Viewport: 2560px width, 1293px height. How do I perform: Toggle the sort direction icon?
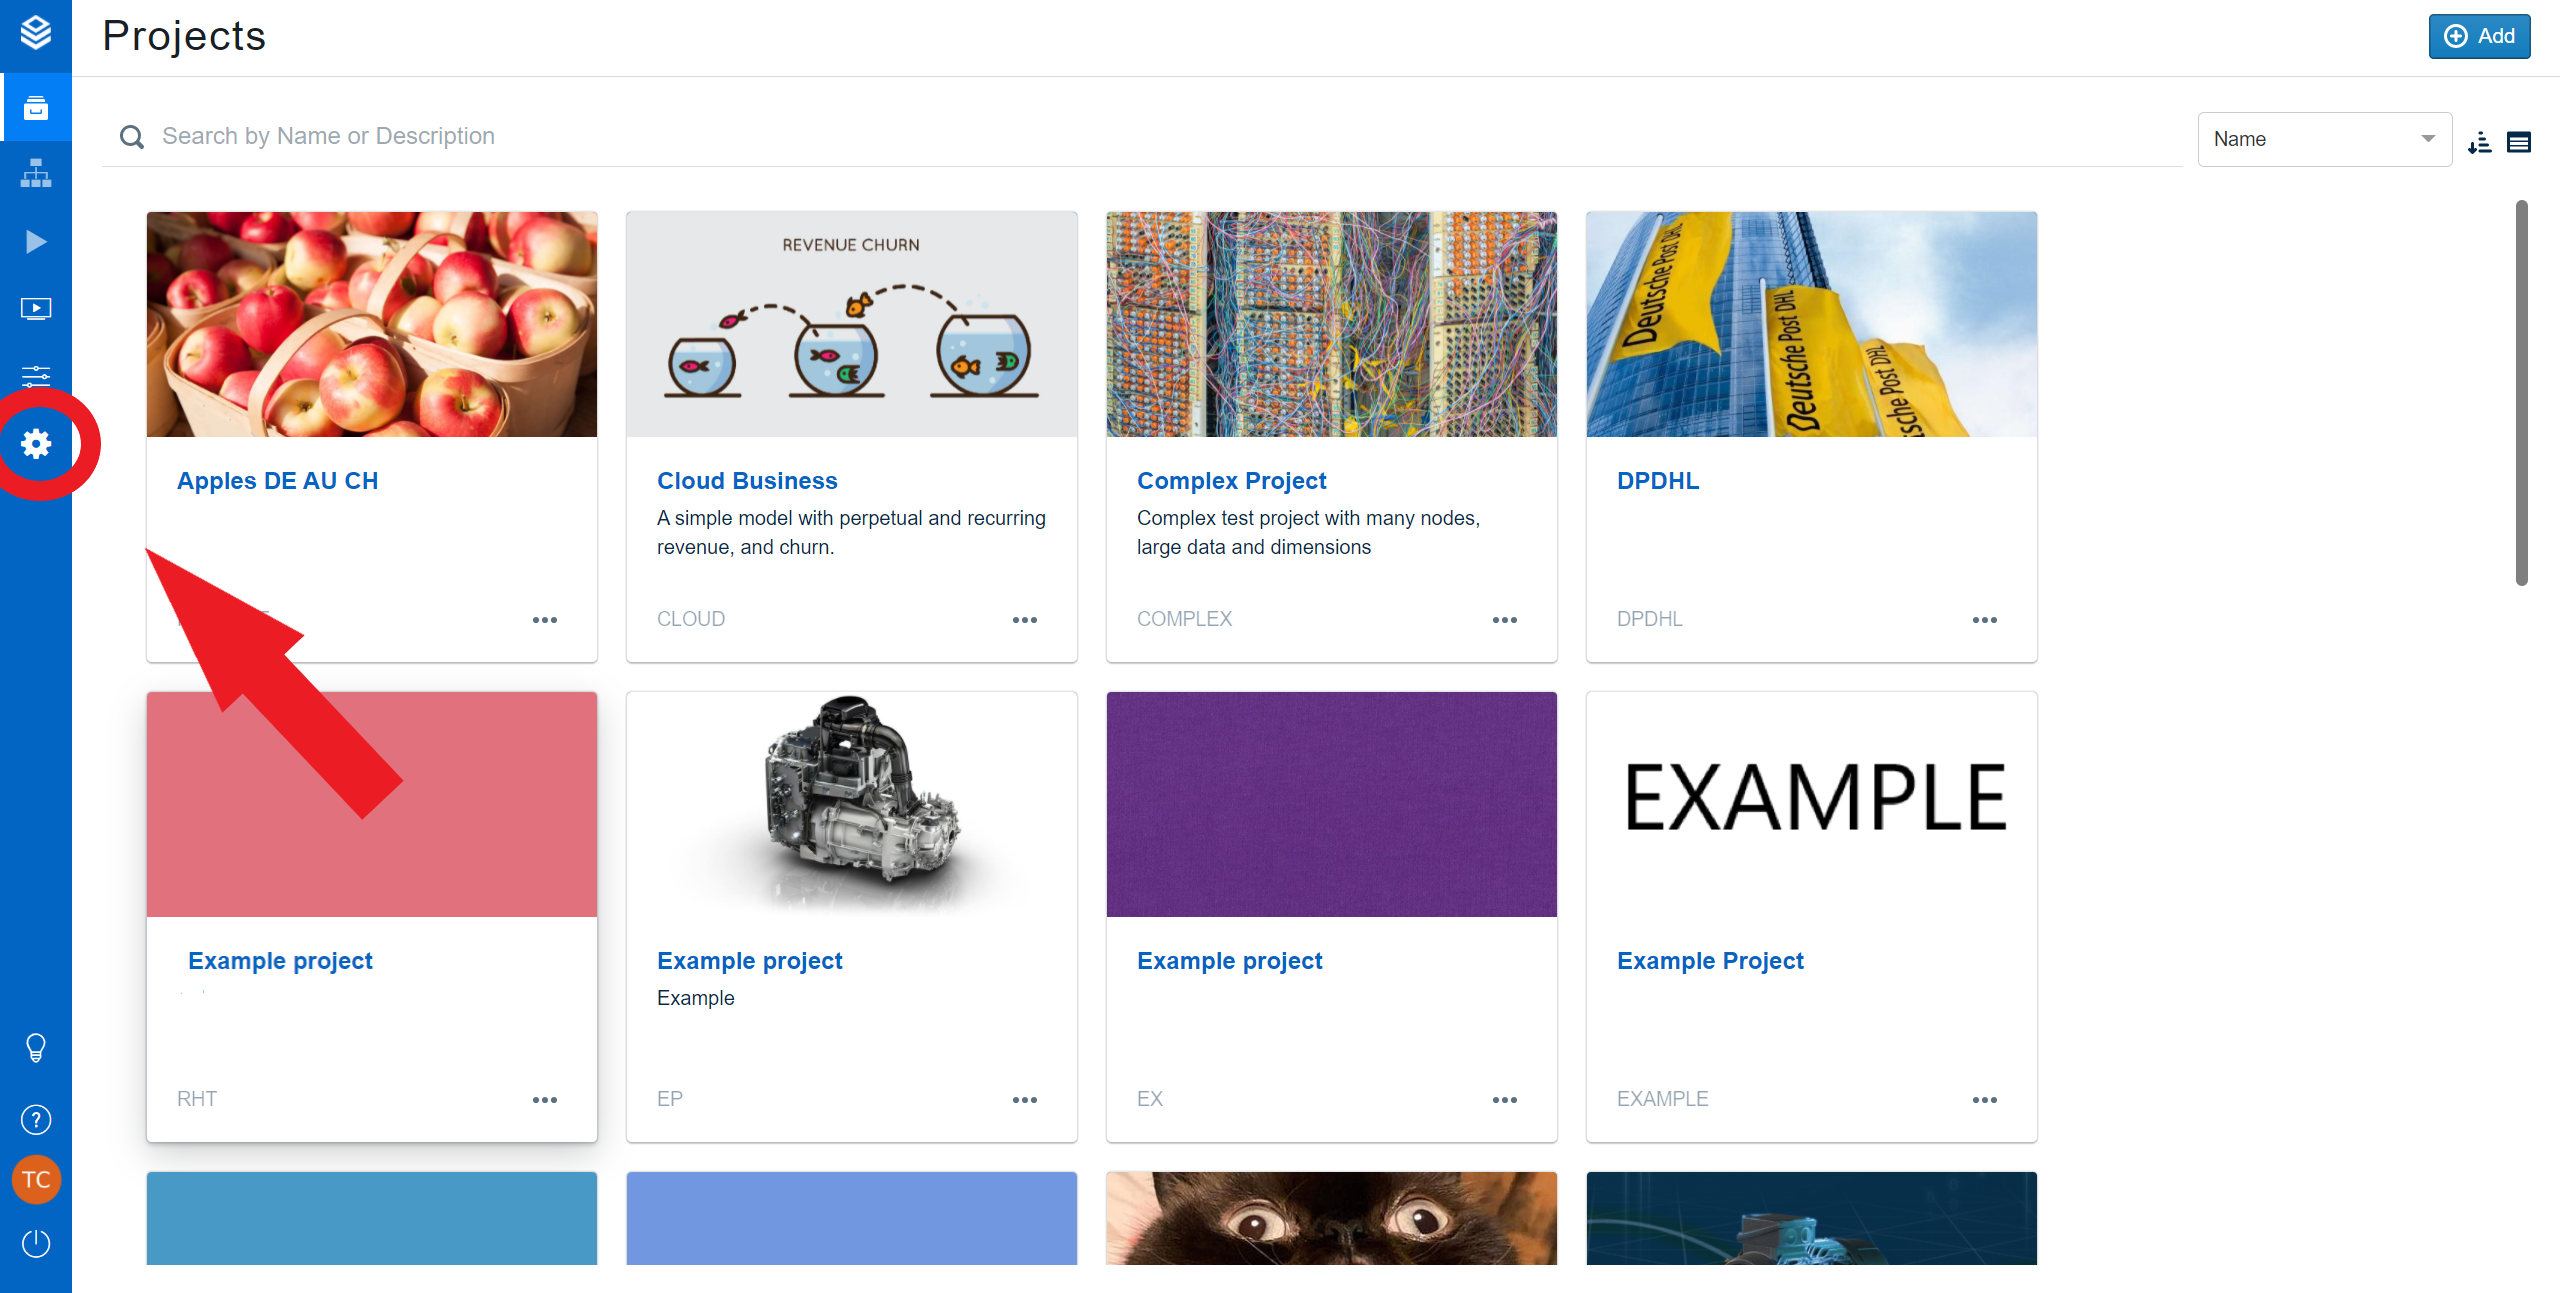pos(2479,143)
